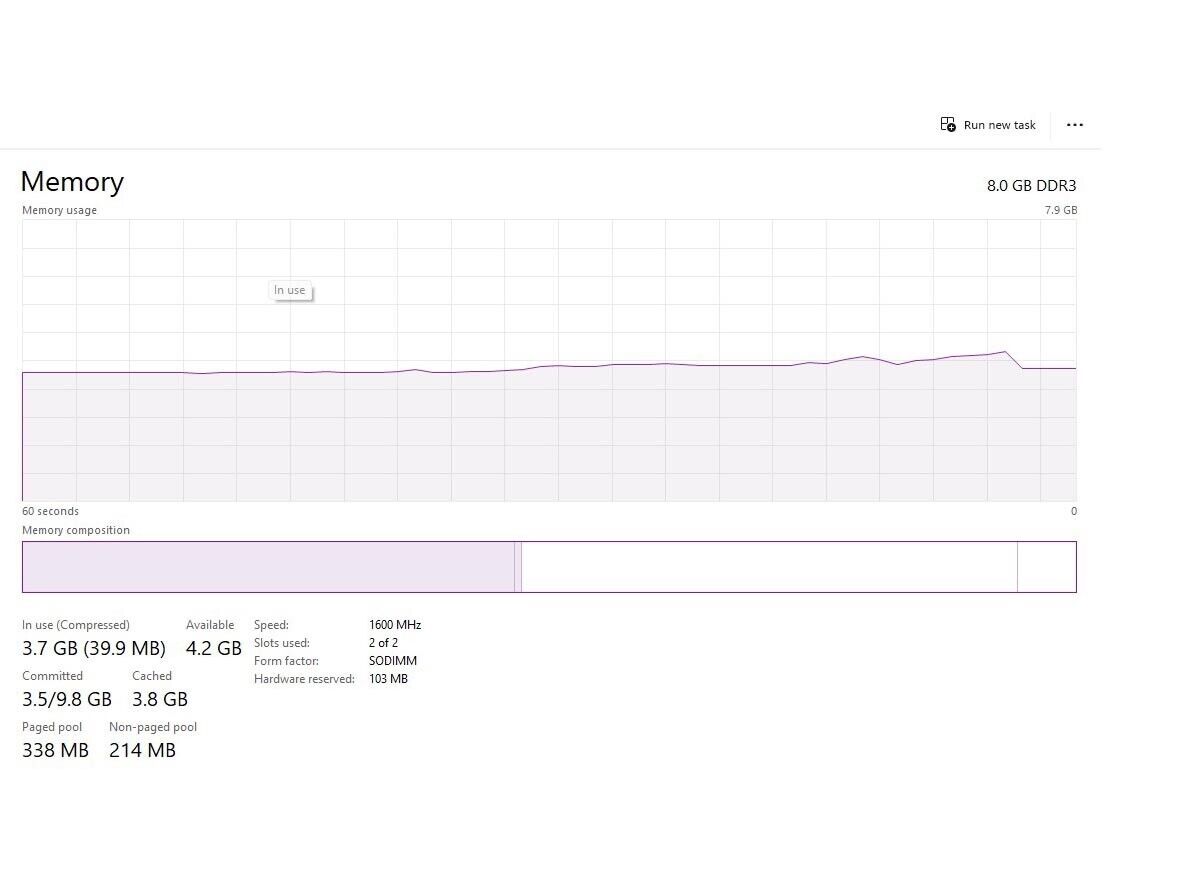The width and height of the screenshot is (1194, 895).
Task: Click the free segment at composition bar end
Action: coord(1046,567)
